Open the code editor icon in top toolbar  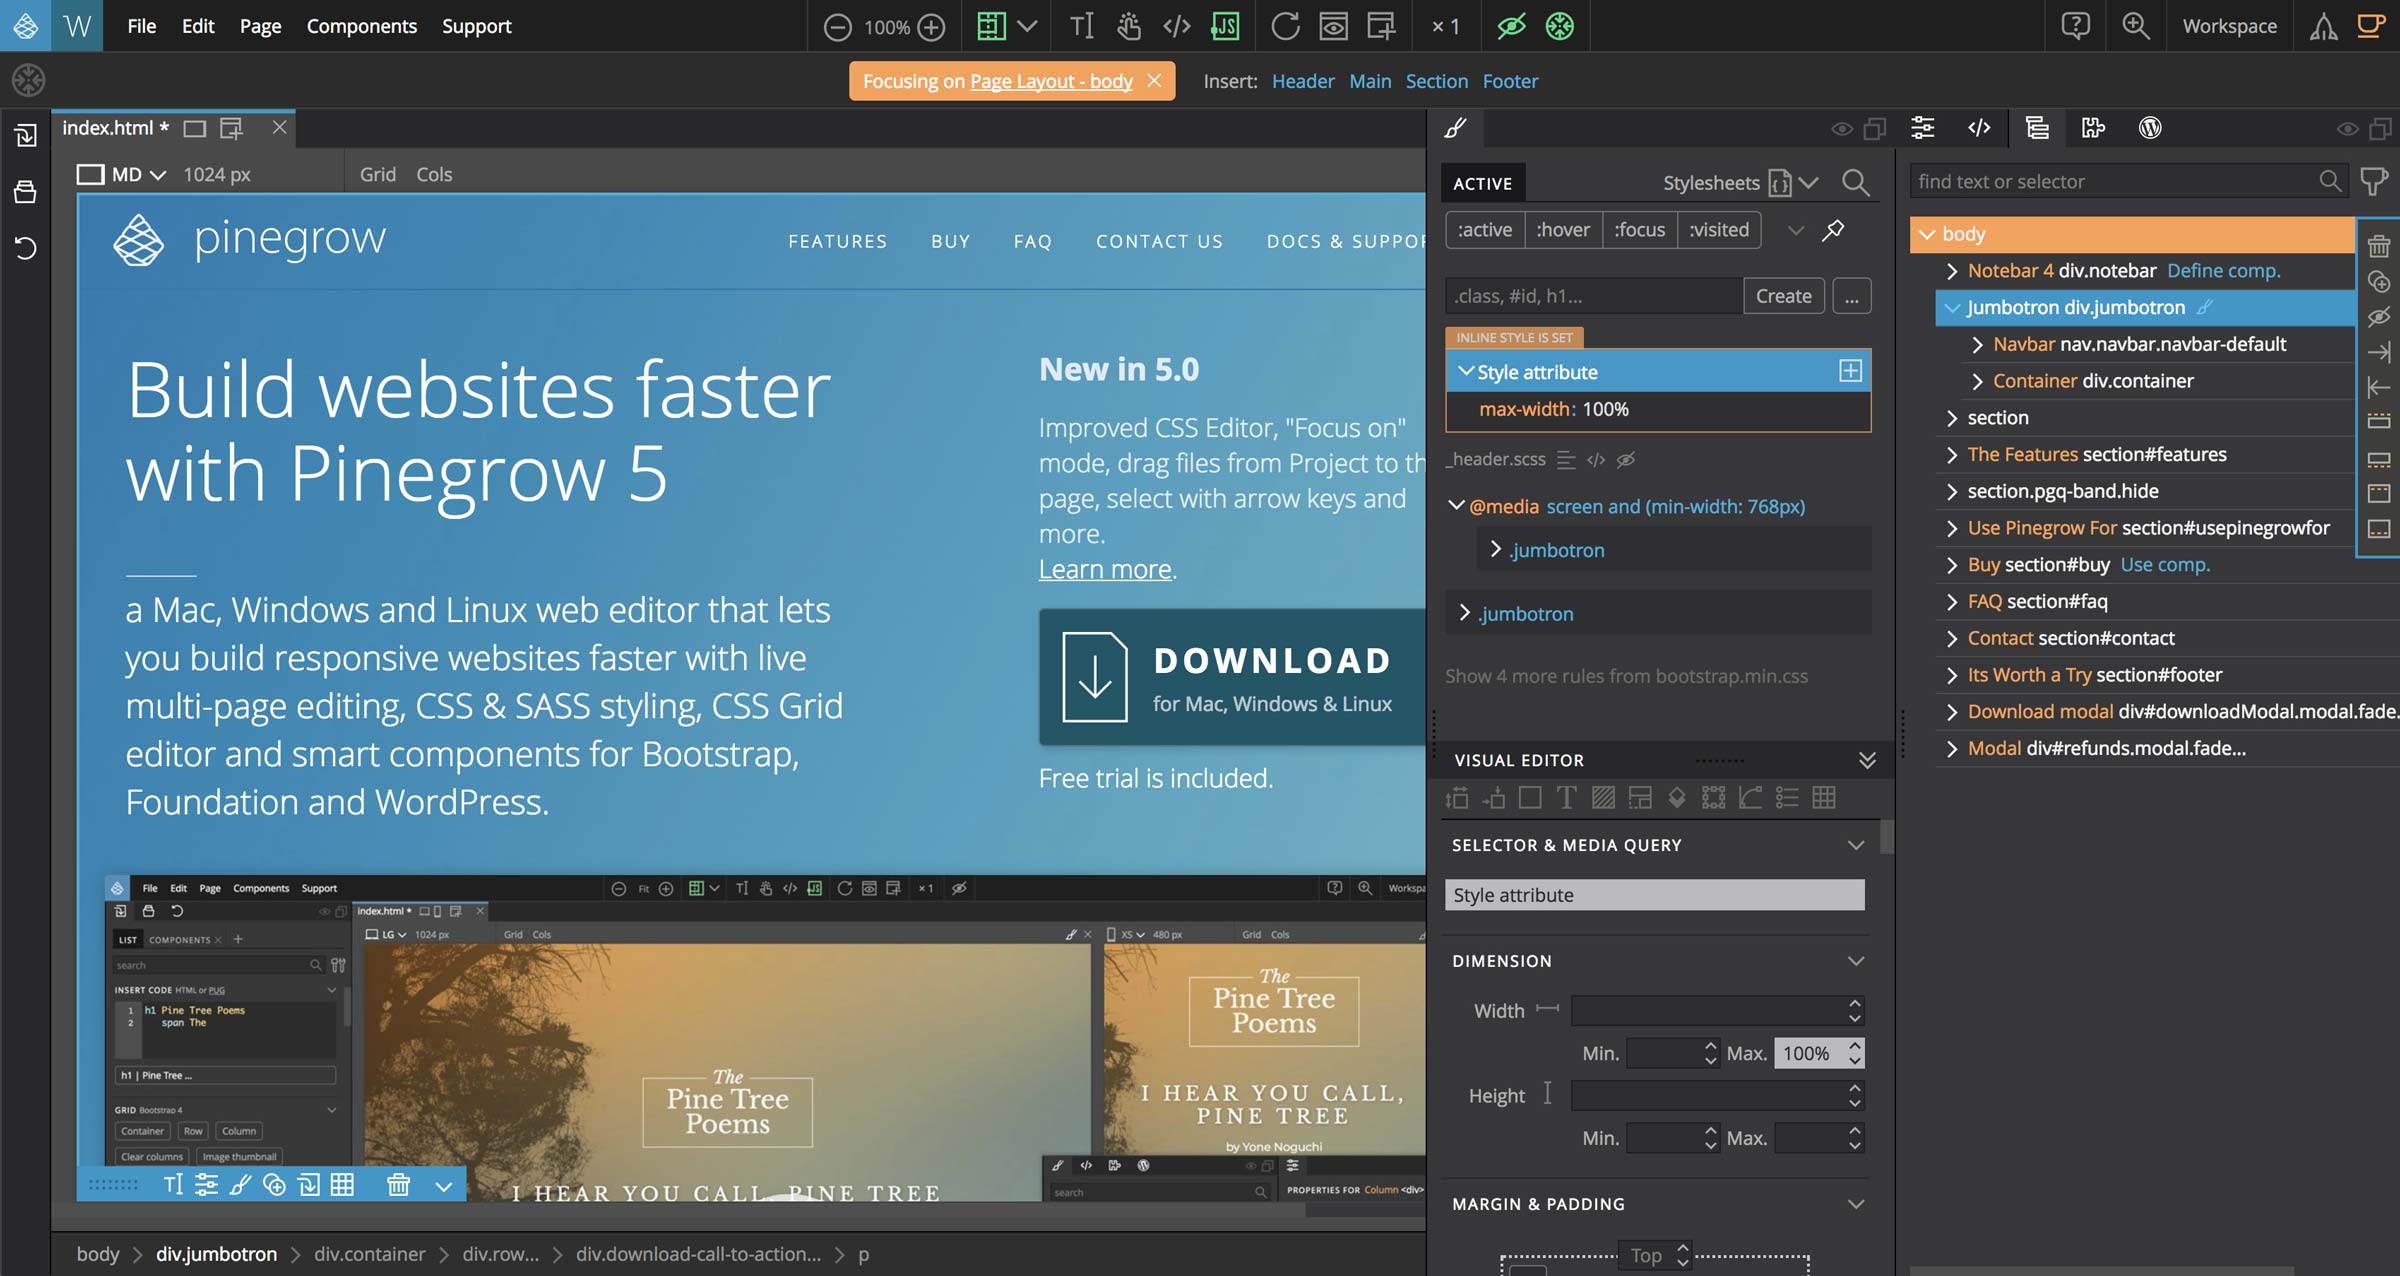click(x=1177, y=26)
